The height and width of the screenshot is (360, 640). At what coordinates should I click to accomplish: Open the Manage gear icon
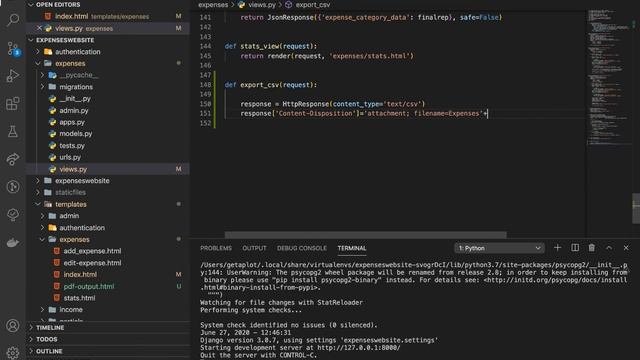click(x=13, y=353)
